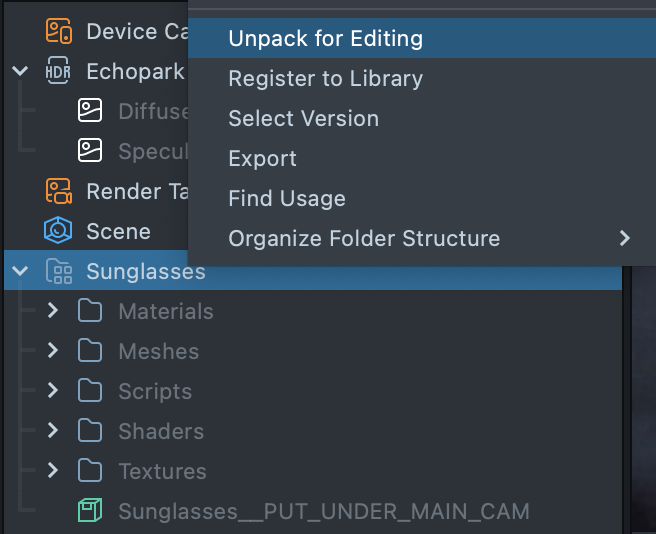Click the Sunglasses prefab cube icon

(90, 511)
